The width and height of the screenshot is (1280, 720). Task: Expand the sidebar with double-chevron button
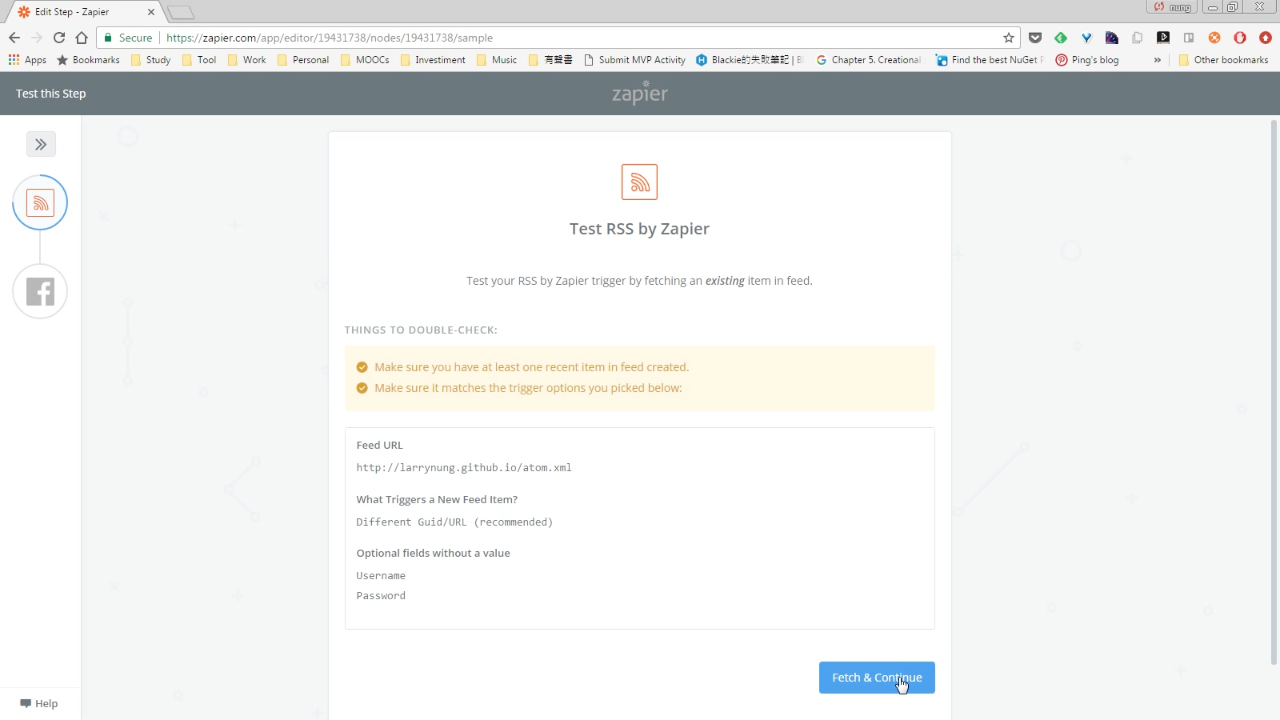click(x=41, y=144)
